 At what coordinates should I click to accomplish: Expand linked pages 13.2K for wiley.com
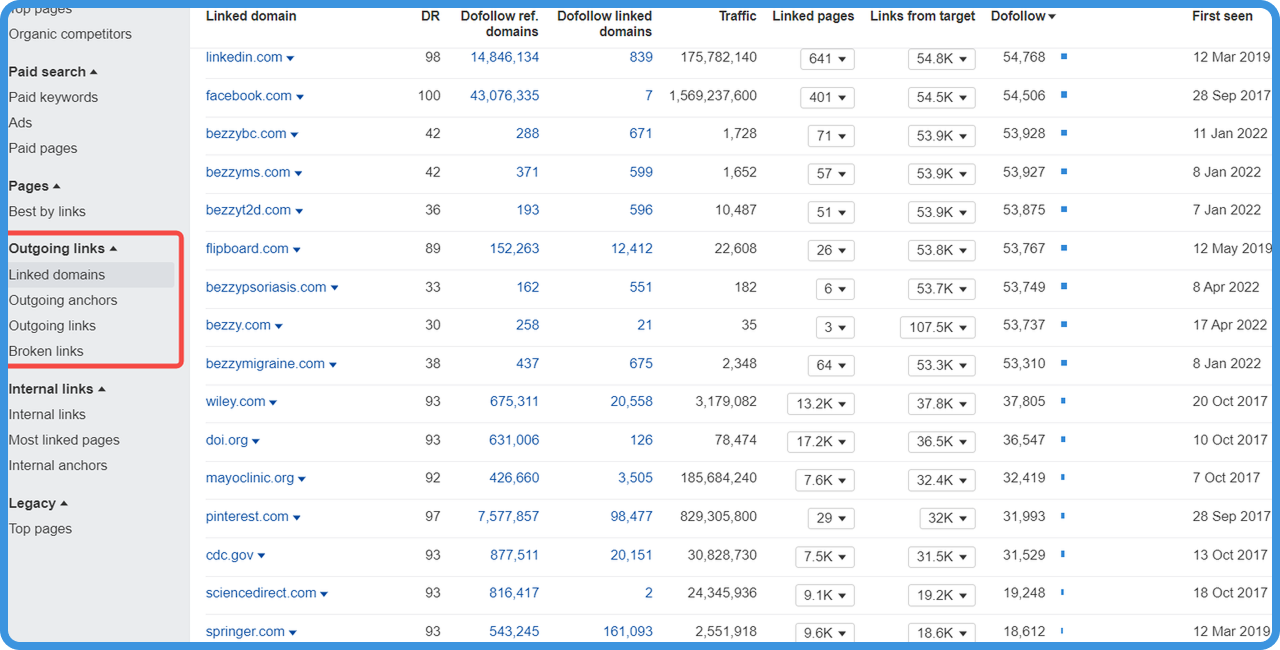click(x=820, y=404)
